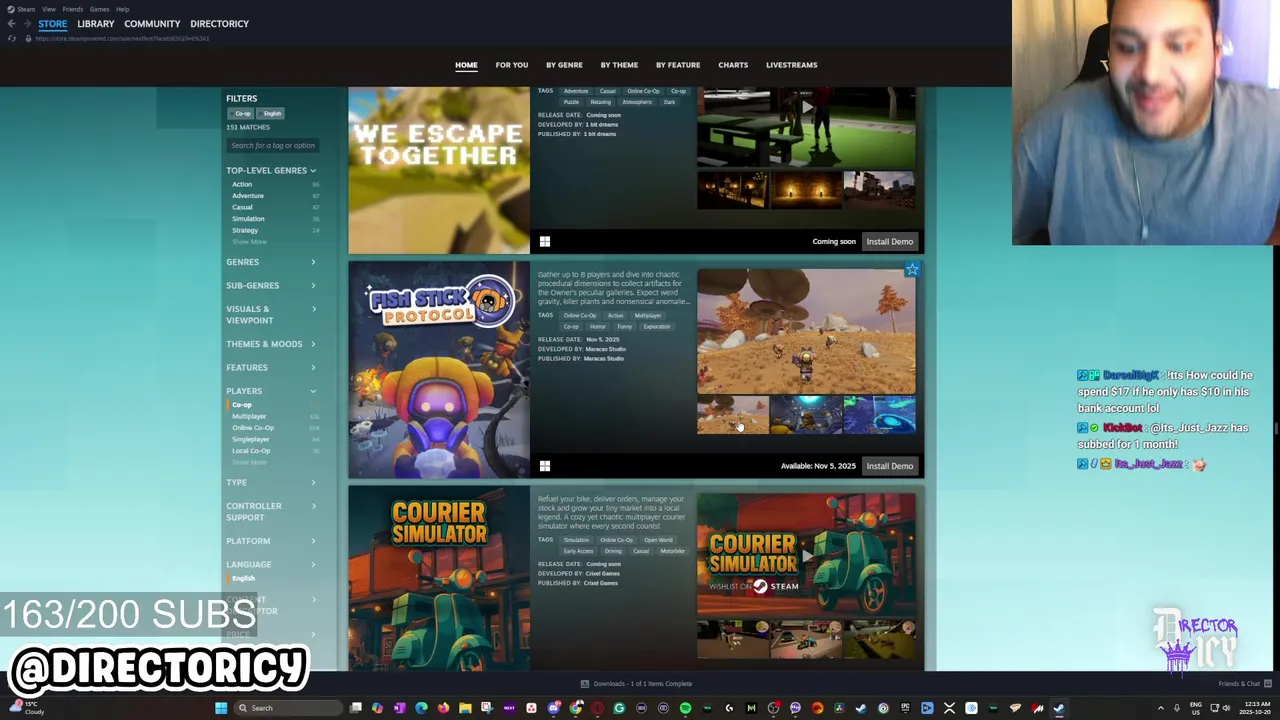Click the Downloads icon in Steam's bottom bar

585,684
